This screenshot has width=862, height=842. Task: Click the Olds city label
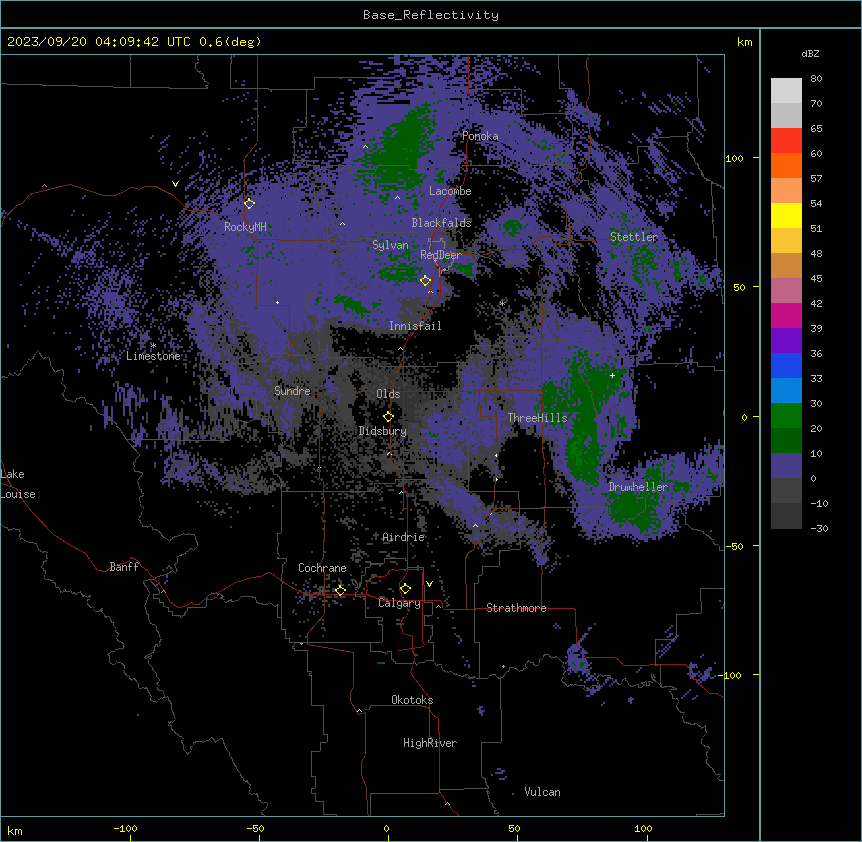click(x=388, y=394)
